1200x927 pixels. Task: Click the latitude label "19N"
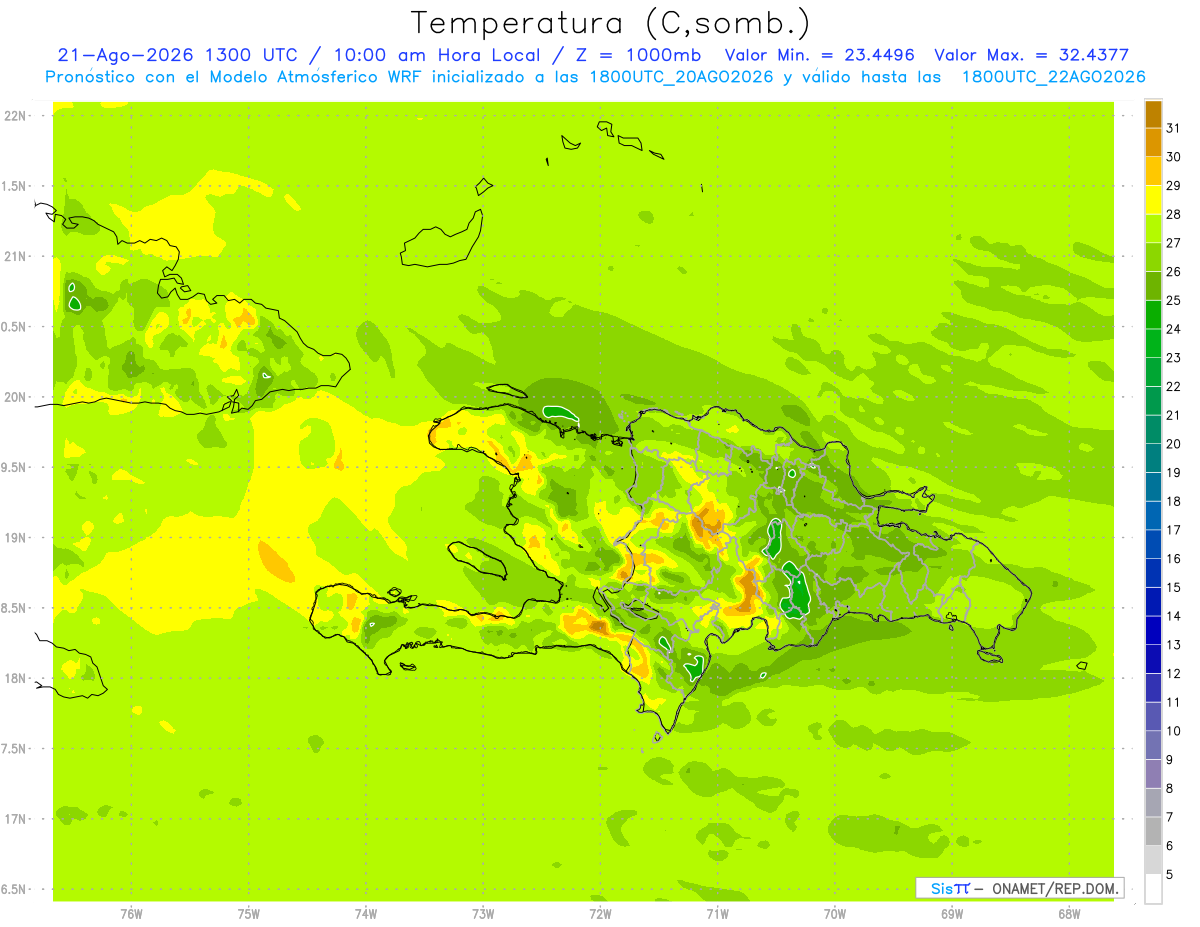(x=16, y=538)
